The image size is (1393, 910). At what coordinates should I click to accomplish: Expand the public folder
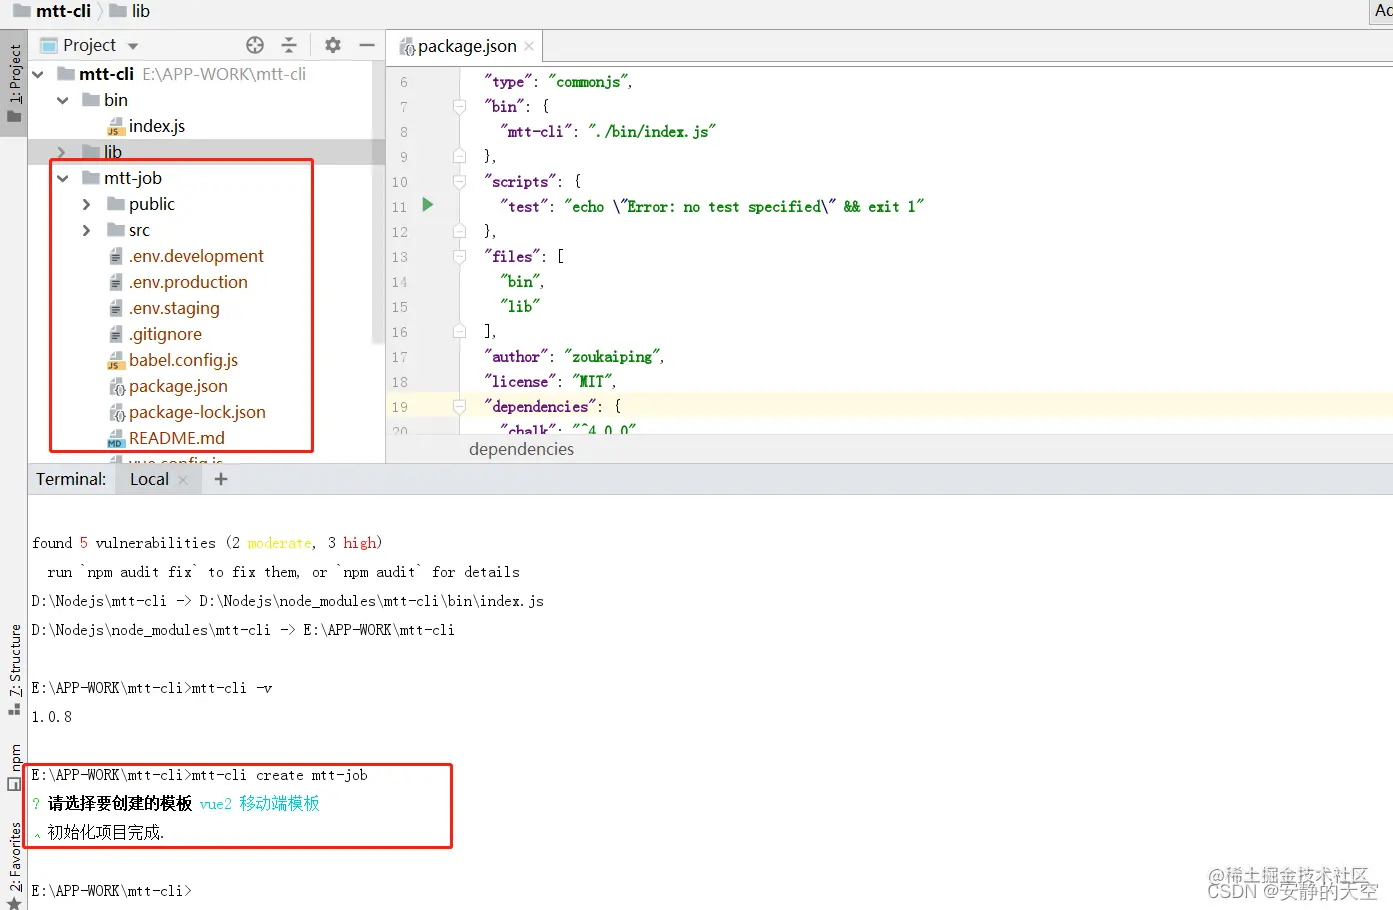(x=87, y=204)
